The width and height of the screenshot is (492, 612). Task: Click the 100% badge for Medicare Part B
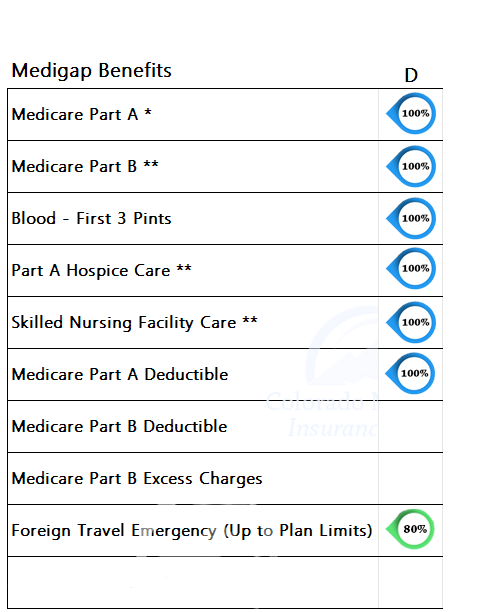pyautogui.click(x=411, y=167)
